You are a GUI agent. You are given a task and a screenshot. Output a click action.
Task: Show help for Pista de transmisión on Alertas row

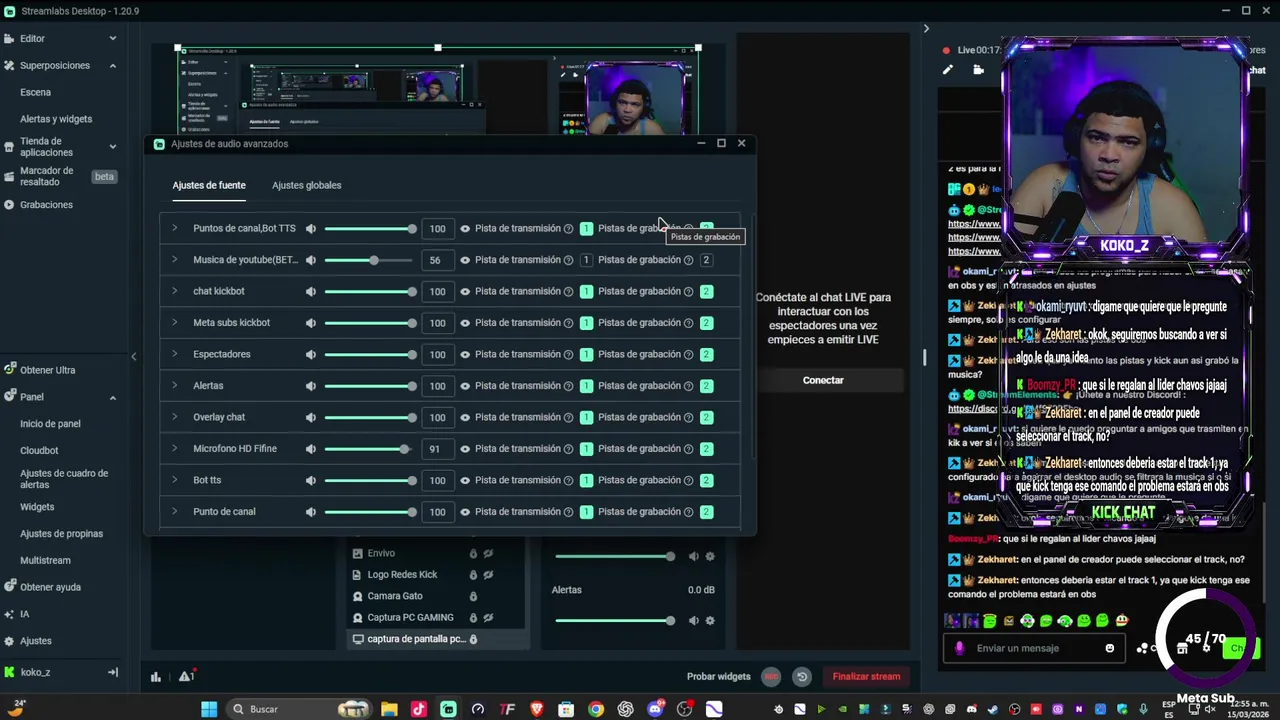point(568,386)
